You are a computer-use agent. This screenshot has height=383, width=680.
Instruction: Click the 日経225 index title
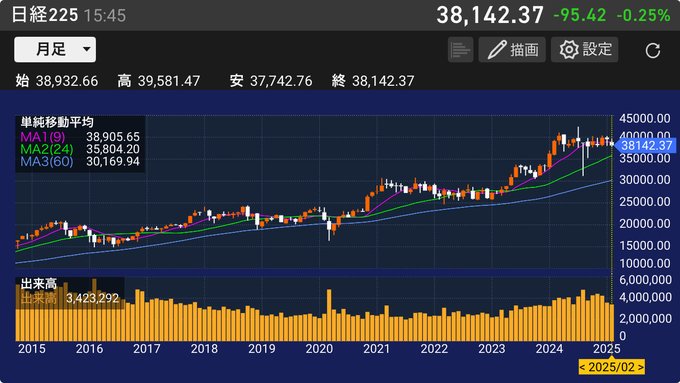coord(44,15)
